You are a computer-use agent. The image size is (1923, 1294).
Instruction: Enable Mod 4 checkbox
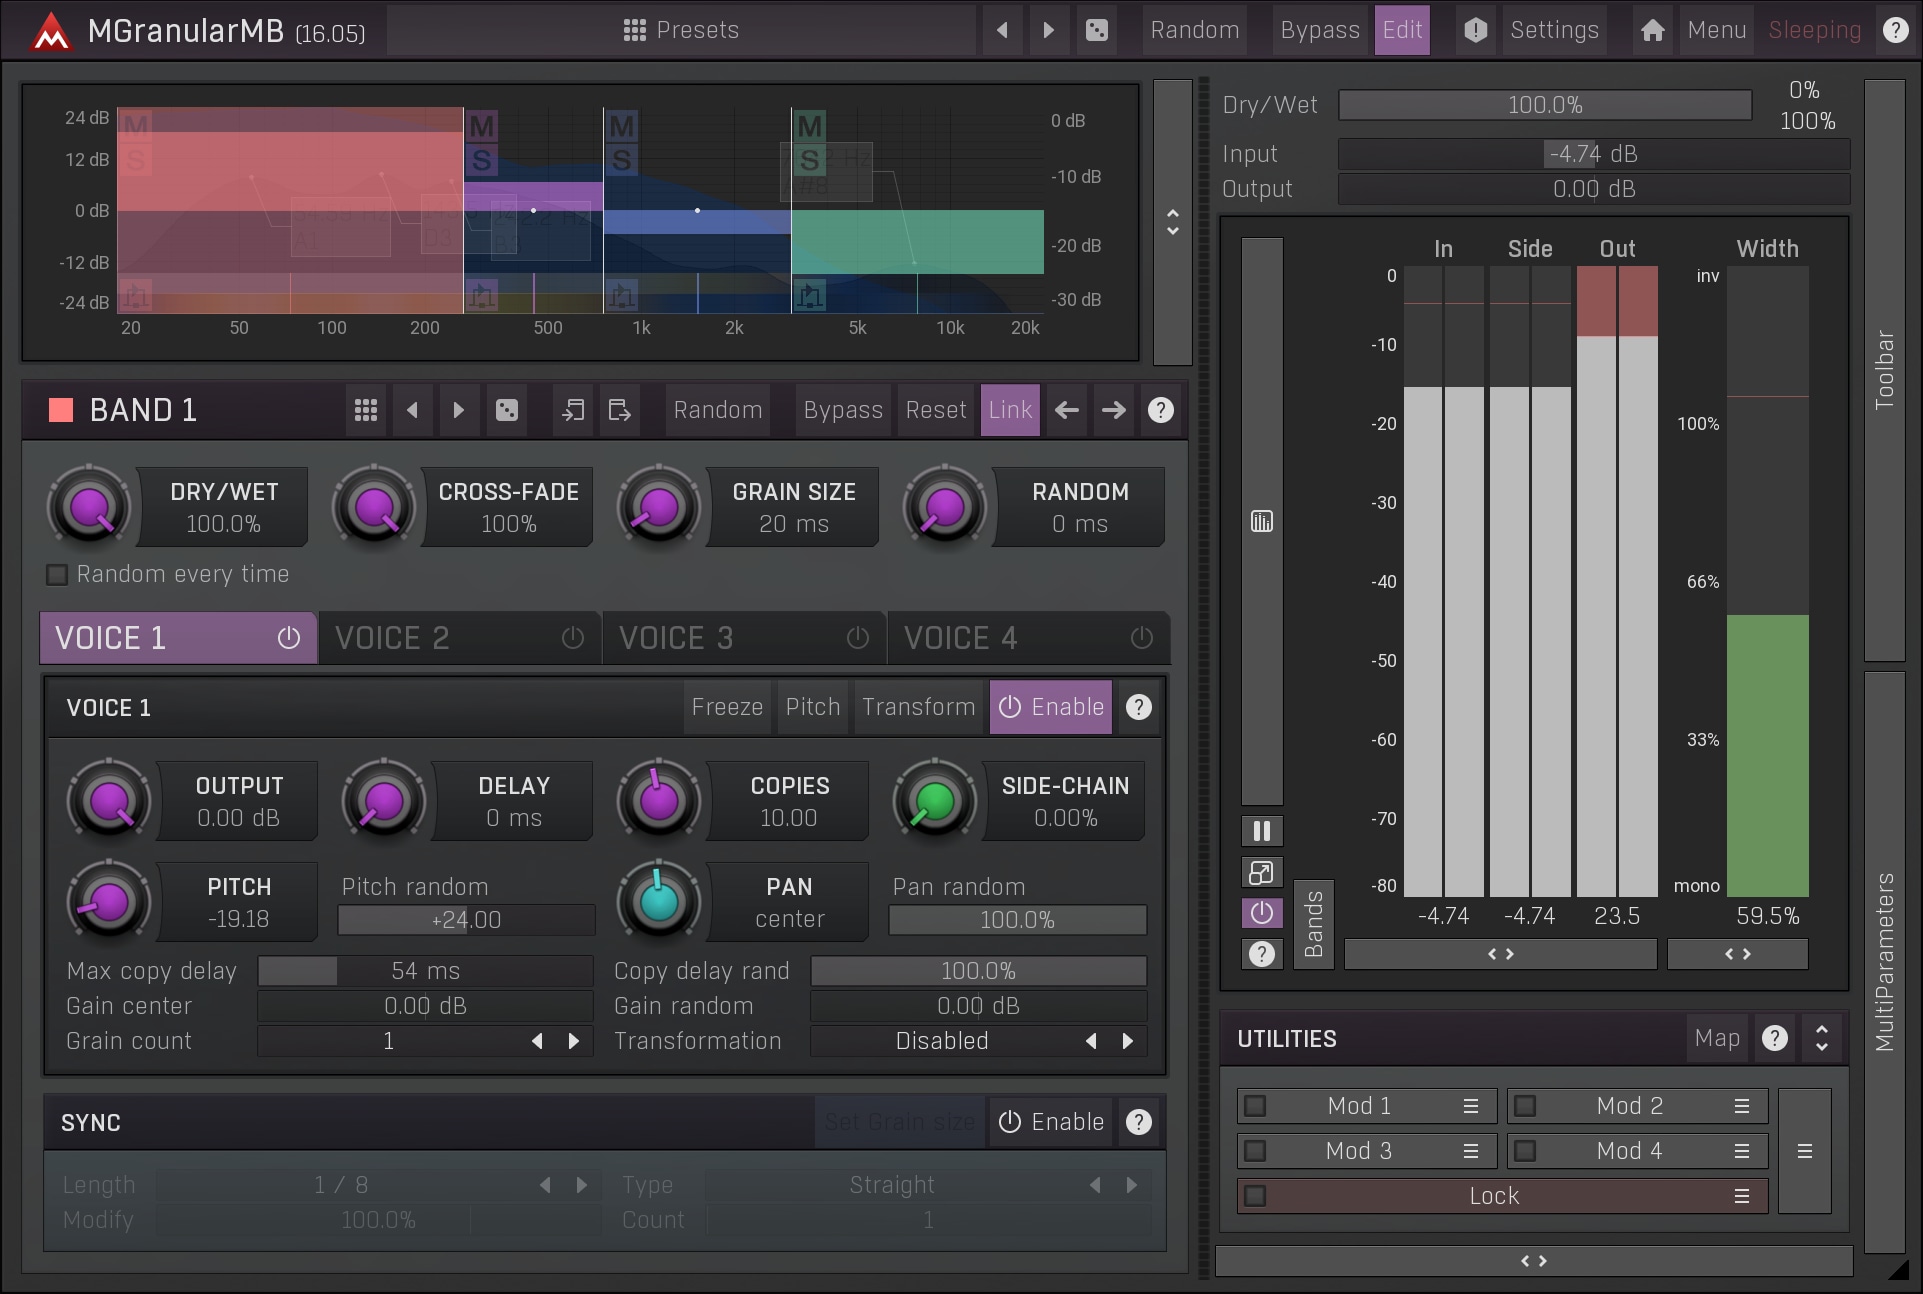pyautogui.click(x=1525, y=1151)
